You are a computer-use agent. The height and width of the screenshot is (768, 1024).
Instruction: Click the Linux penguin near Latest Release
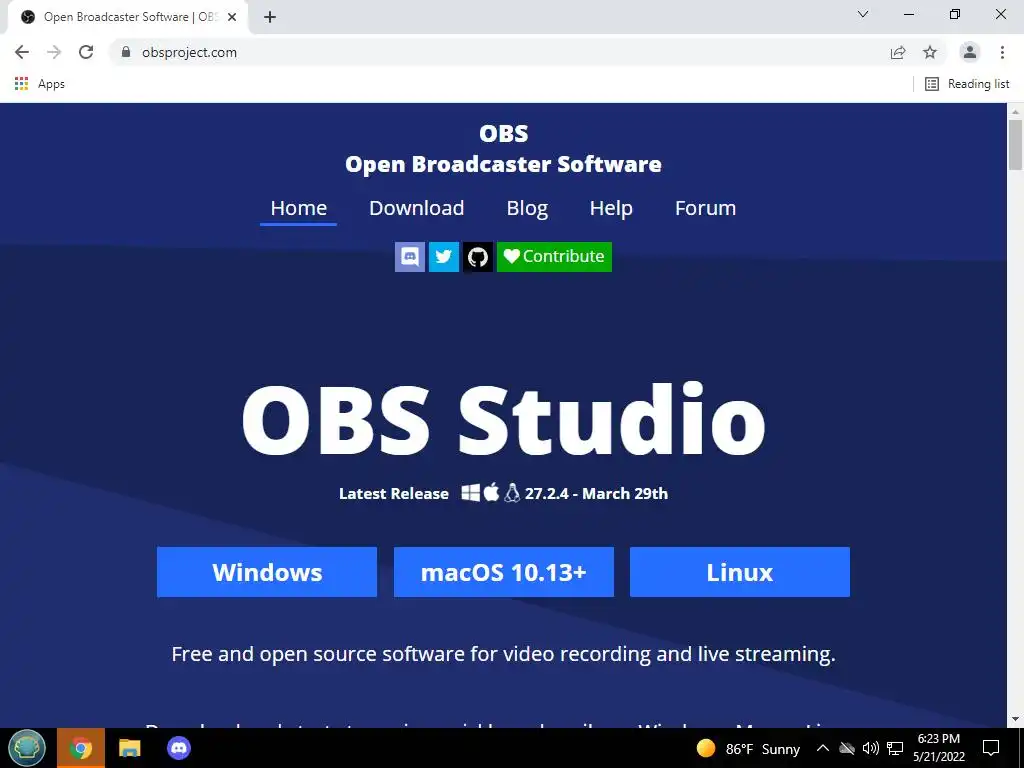(x=512, y=493)
